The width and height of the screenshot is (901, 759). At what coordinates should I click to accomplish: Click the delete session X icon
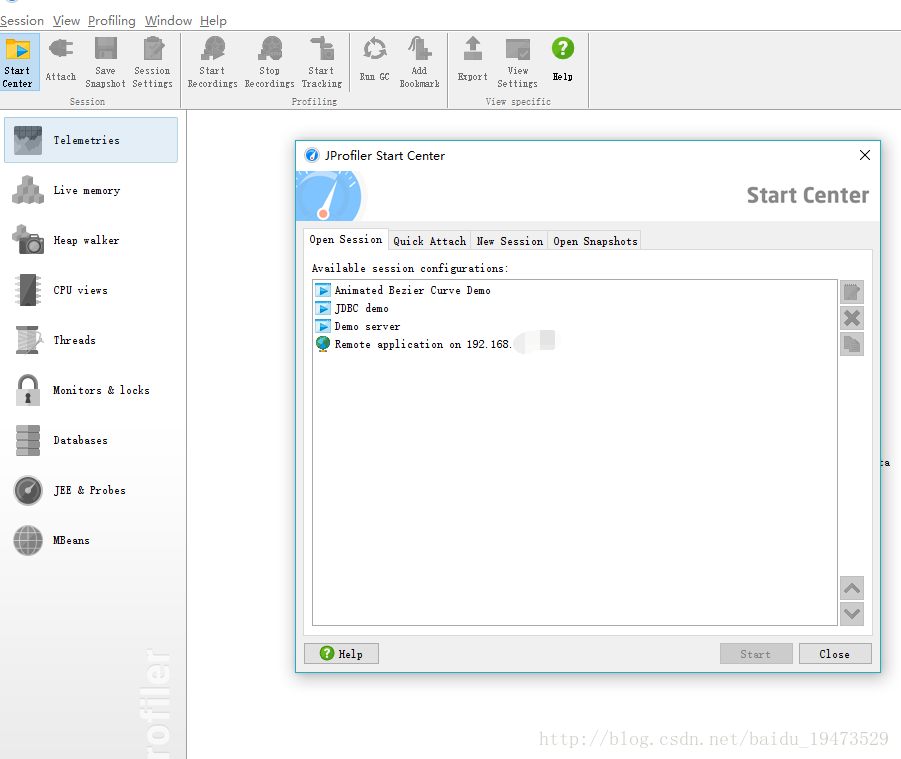coord(852,318)
